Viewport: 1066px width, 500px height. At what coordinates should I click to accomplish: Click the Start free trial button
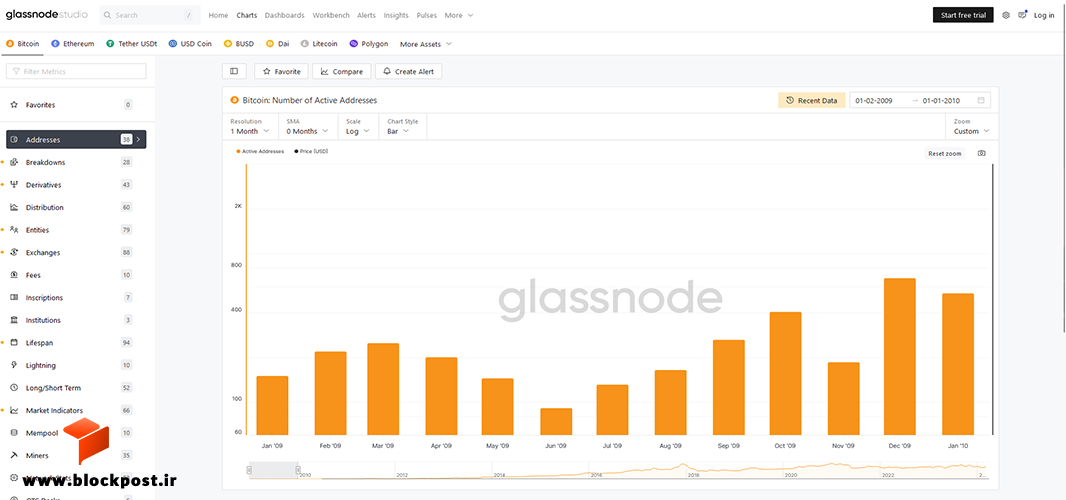click(963, 15)
